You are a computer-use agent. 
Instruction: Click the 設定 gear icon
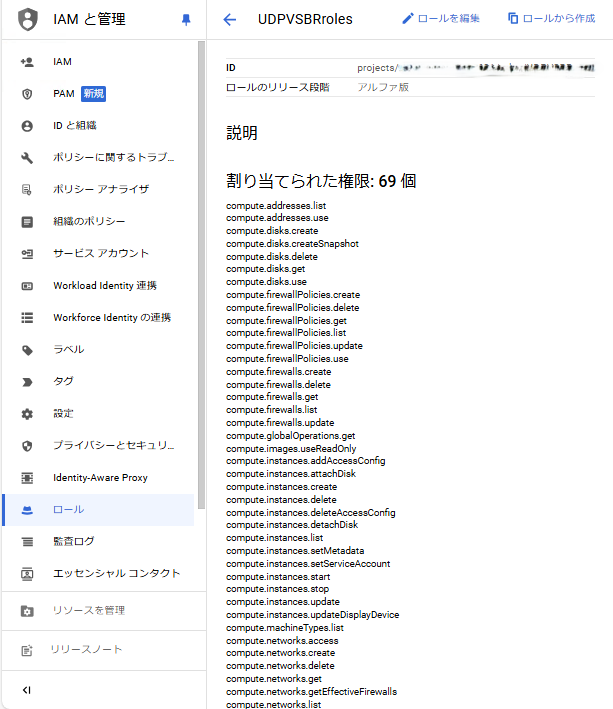27,414
